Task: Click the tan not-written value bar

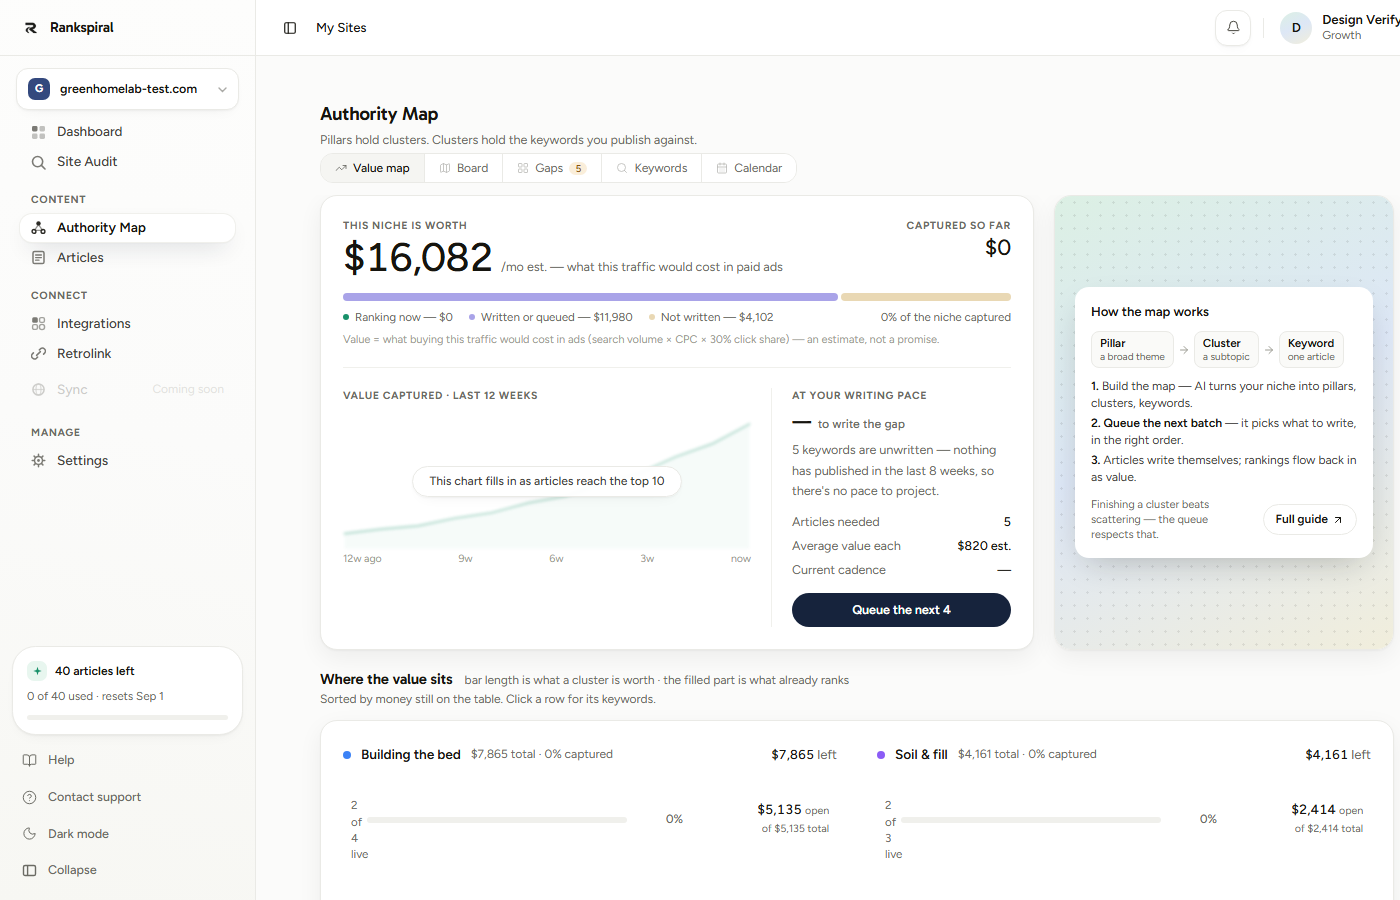Action: (926, 297)
